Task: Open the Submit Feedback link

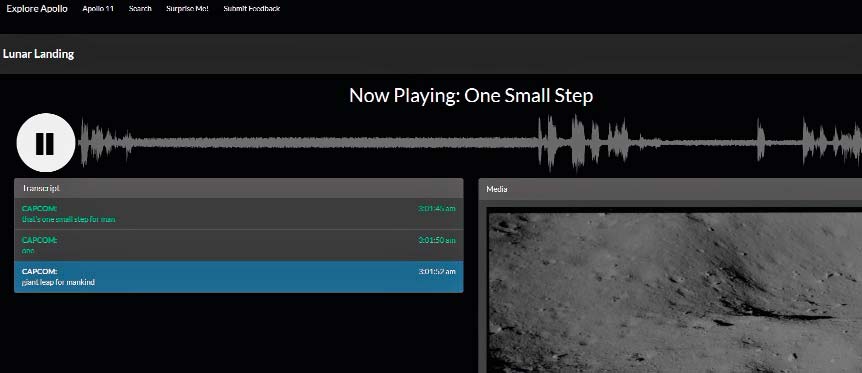Action: (251, 8)
